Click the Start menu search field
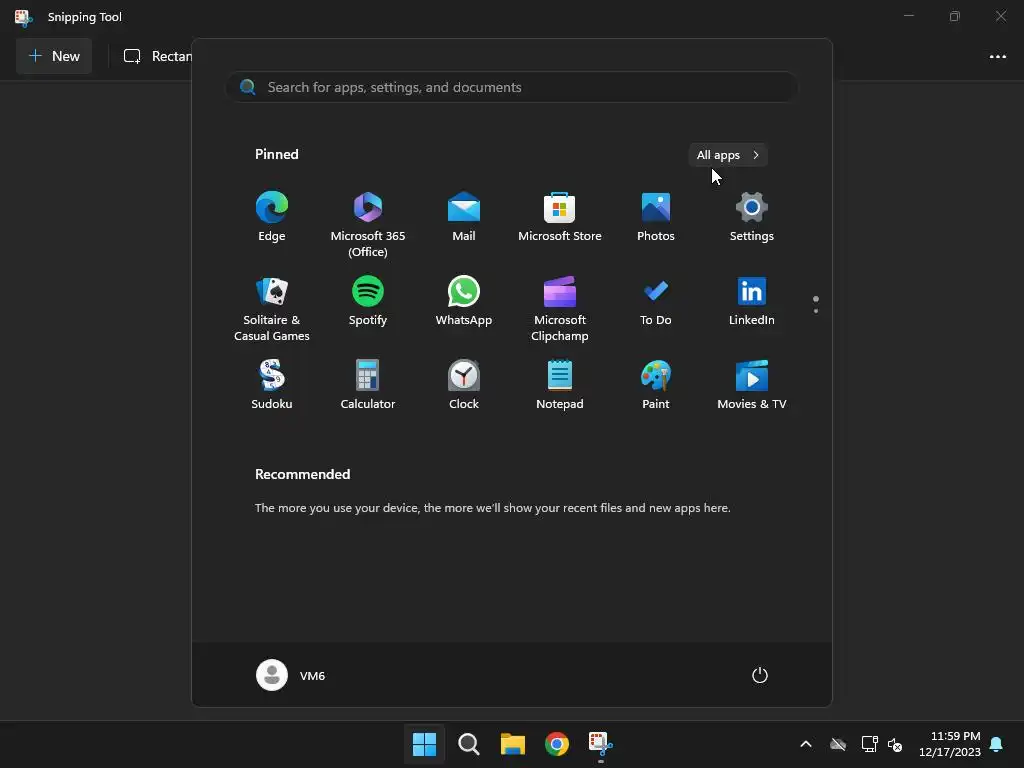 tap(511, 87)
